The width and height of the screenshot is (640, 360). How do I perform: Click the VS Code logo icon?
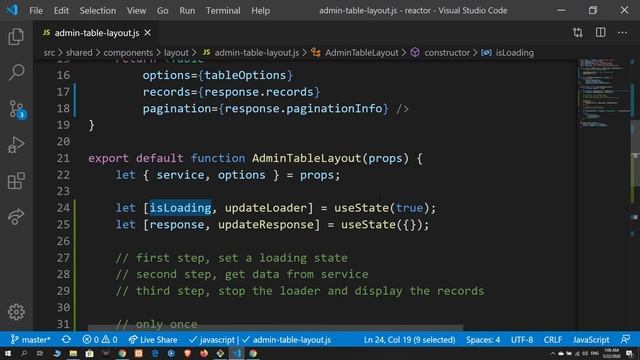pyautogui.click(x=12, y=10)
